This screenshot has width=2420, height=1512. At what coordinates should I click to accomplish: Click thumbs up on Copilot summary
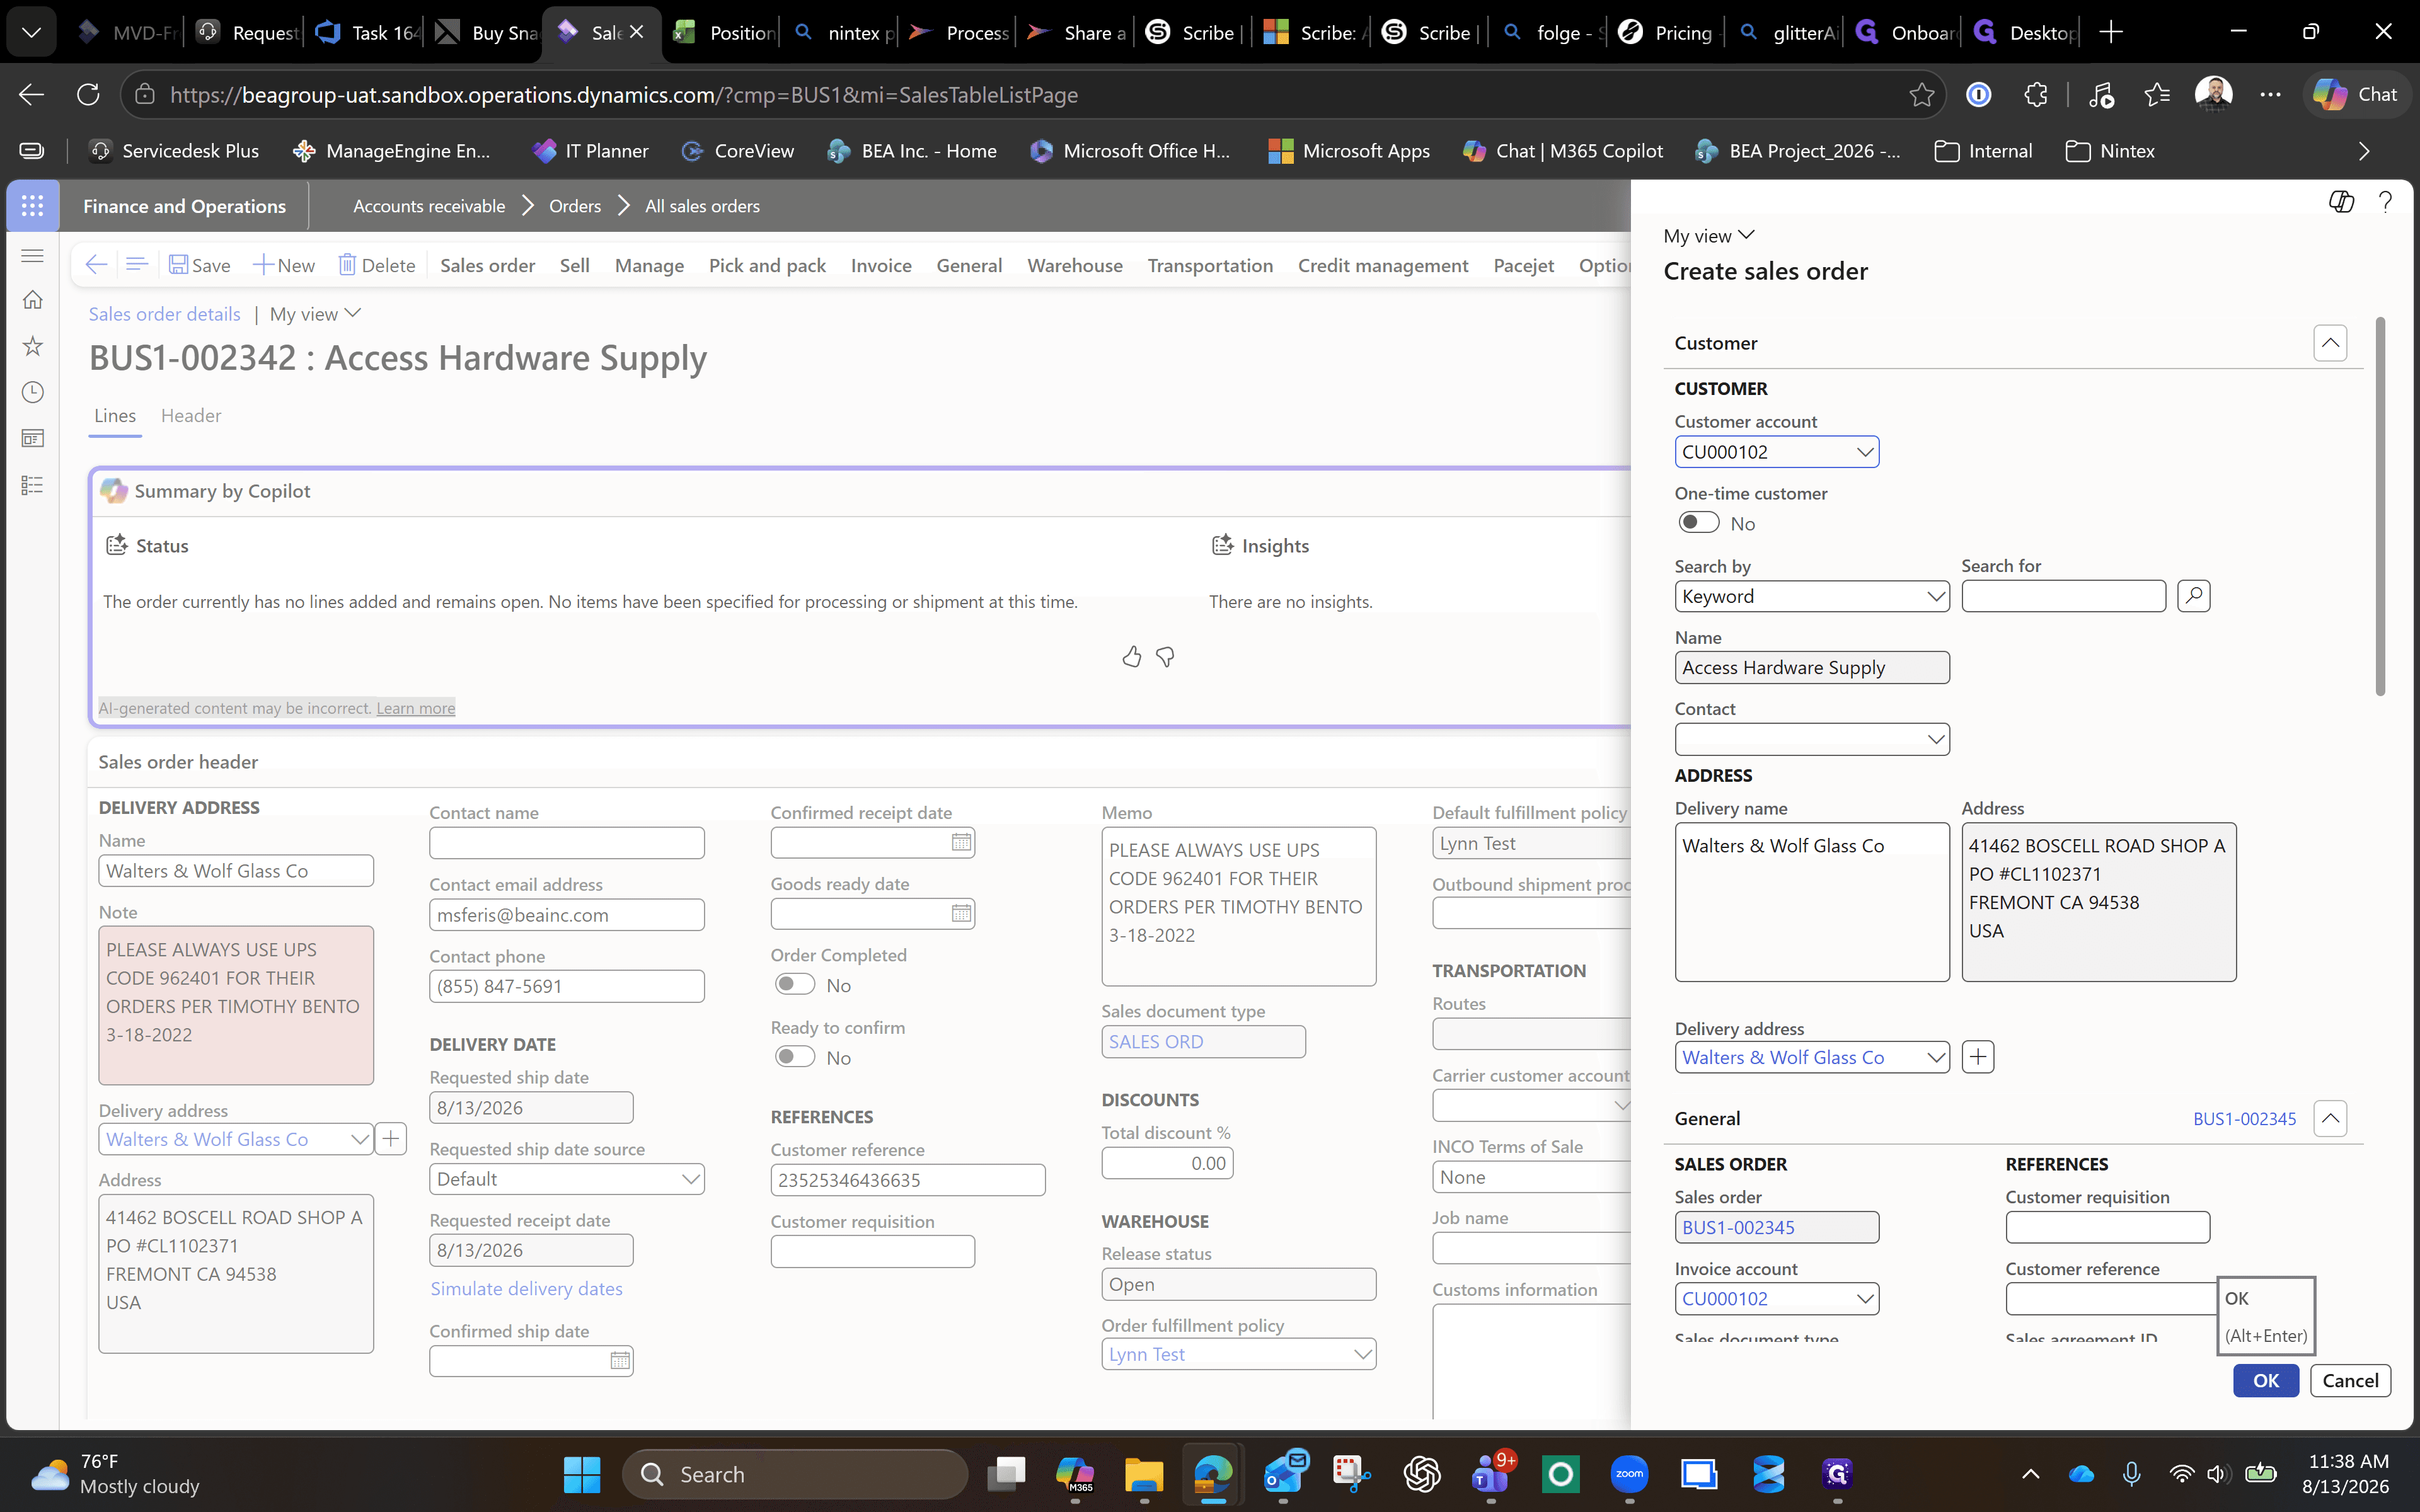[x=1131, y=657]
